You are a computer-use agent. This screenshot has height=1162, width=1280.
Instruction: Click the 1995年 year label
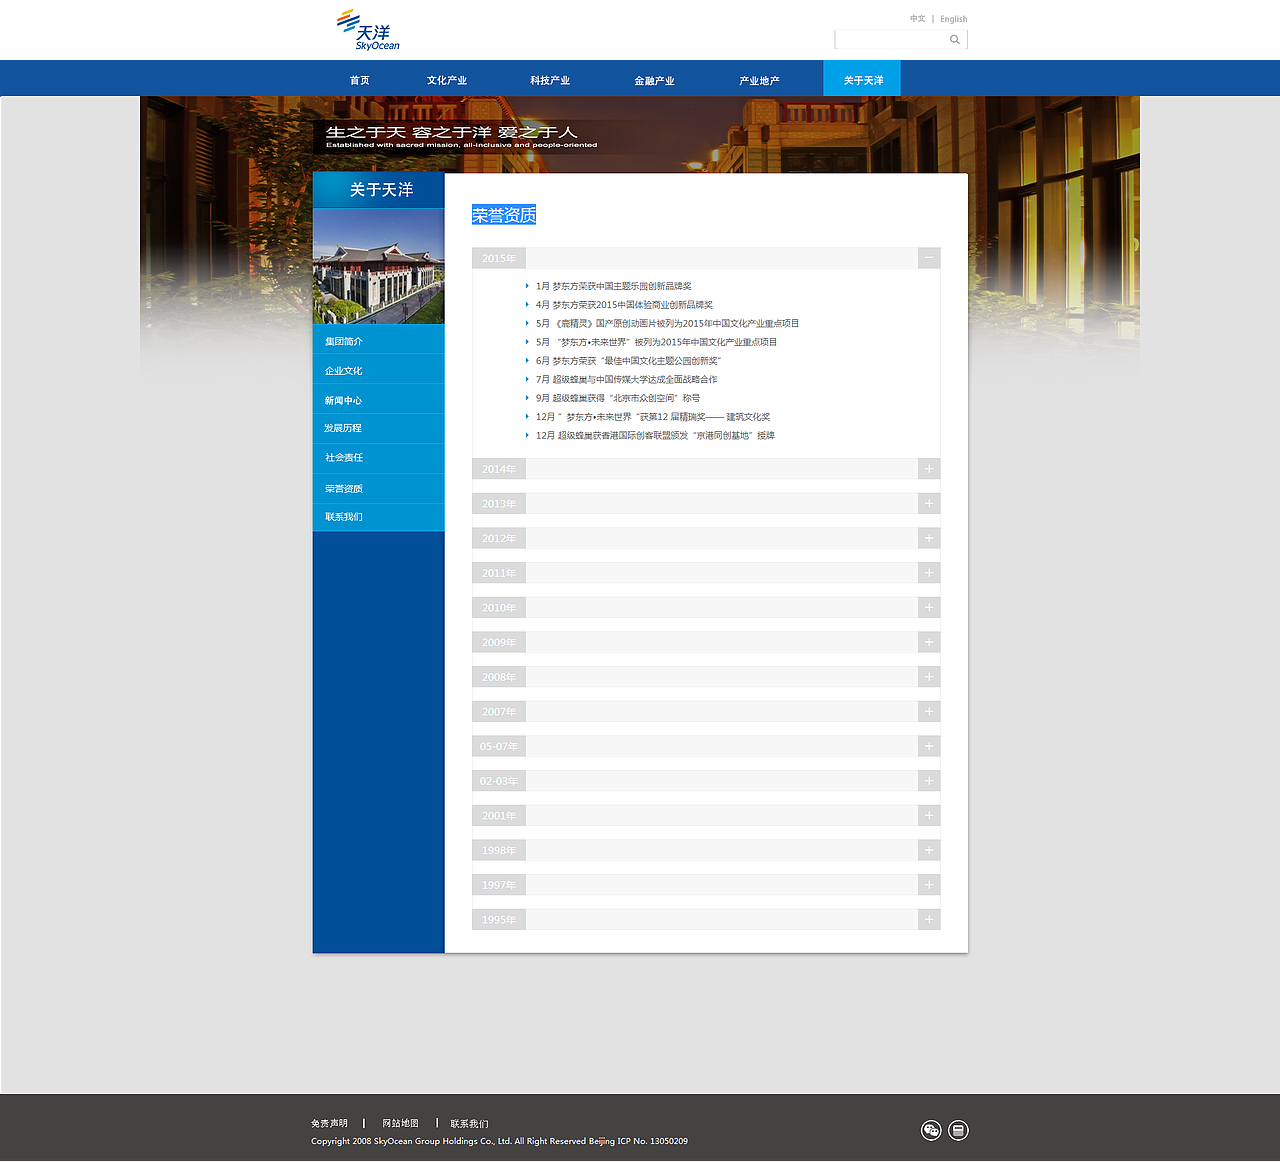(499, 919)
